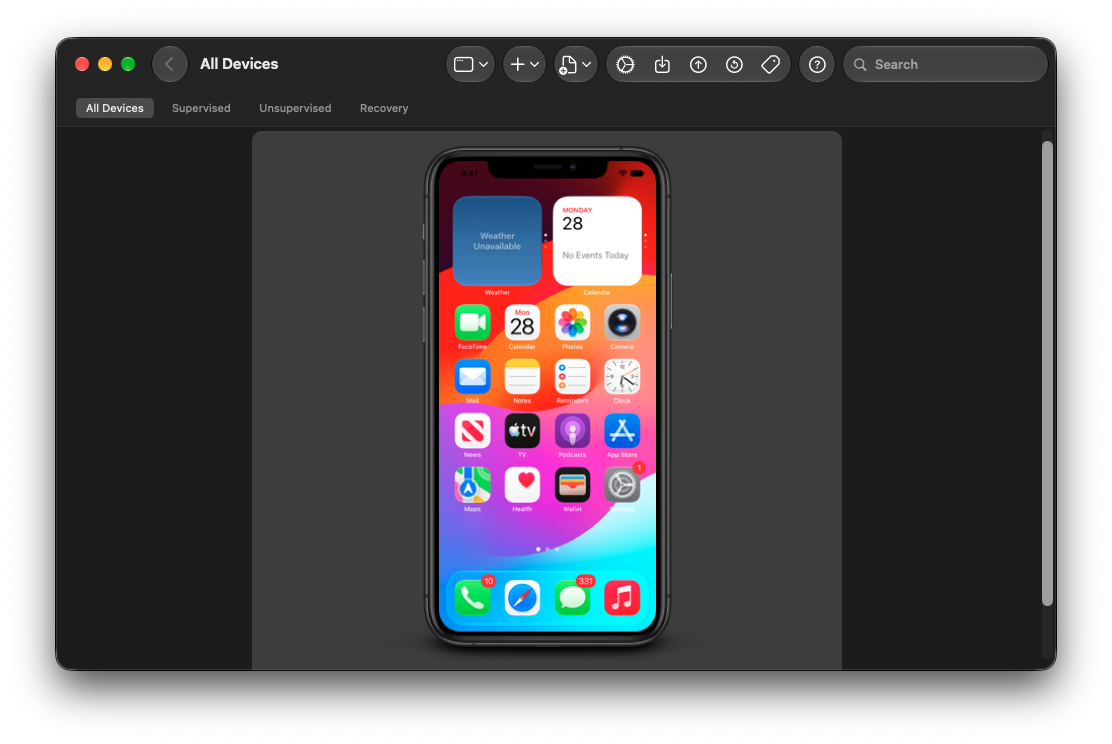Switch to the Supervised tab
The height and width of the screenshot is (744, 1112).
point(201,108)
